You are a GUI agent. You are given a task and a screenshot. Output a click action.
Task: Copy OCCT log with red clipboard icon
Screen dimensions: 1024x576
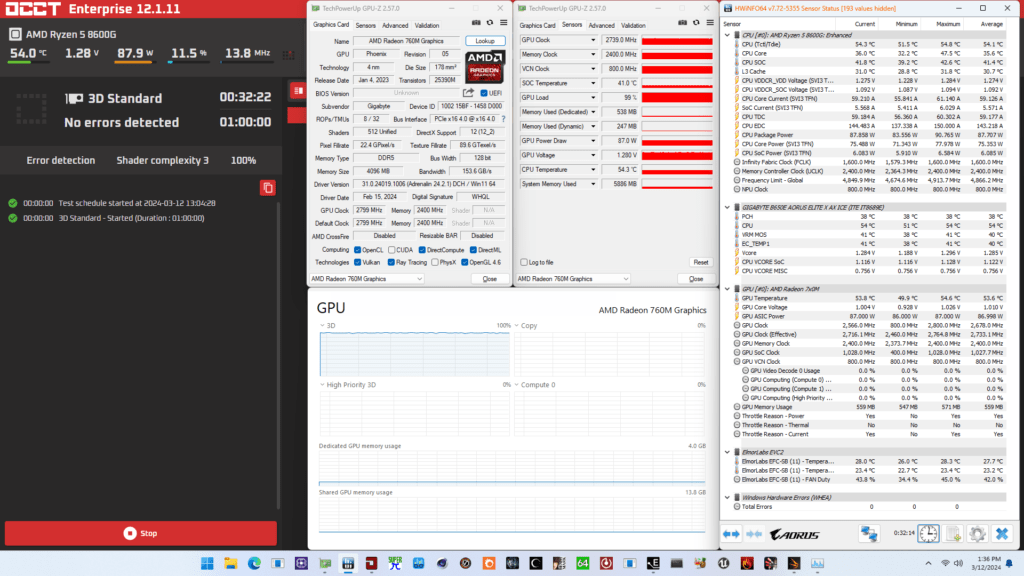coord(268,188)
